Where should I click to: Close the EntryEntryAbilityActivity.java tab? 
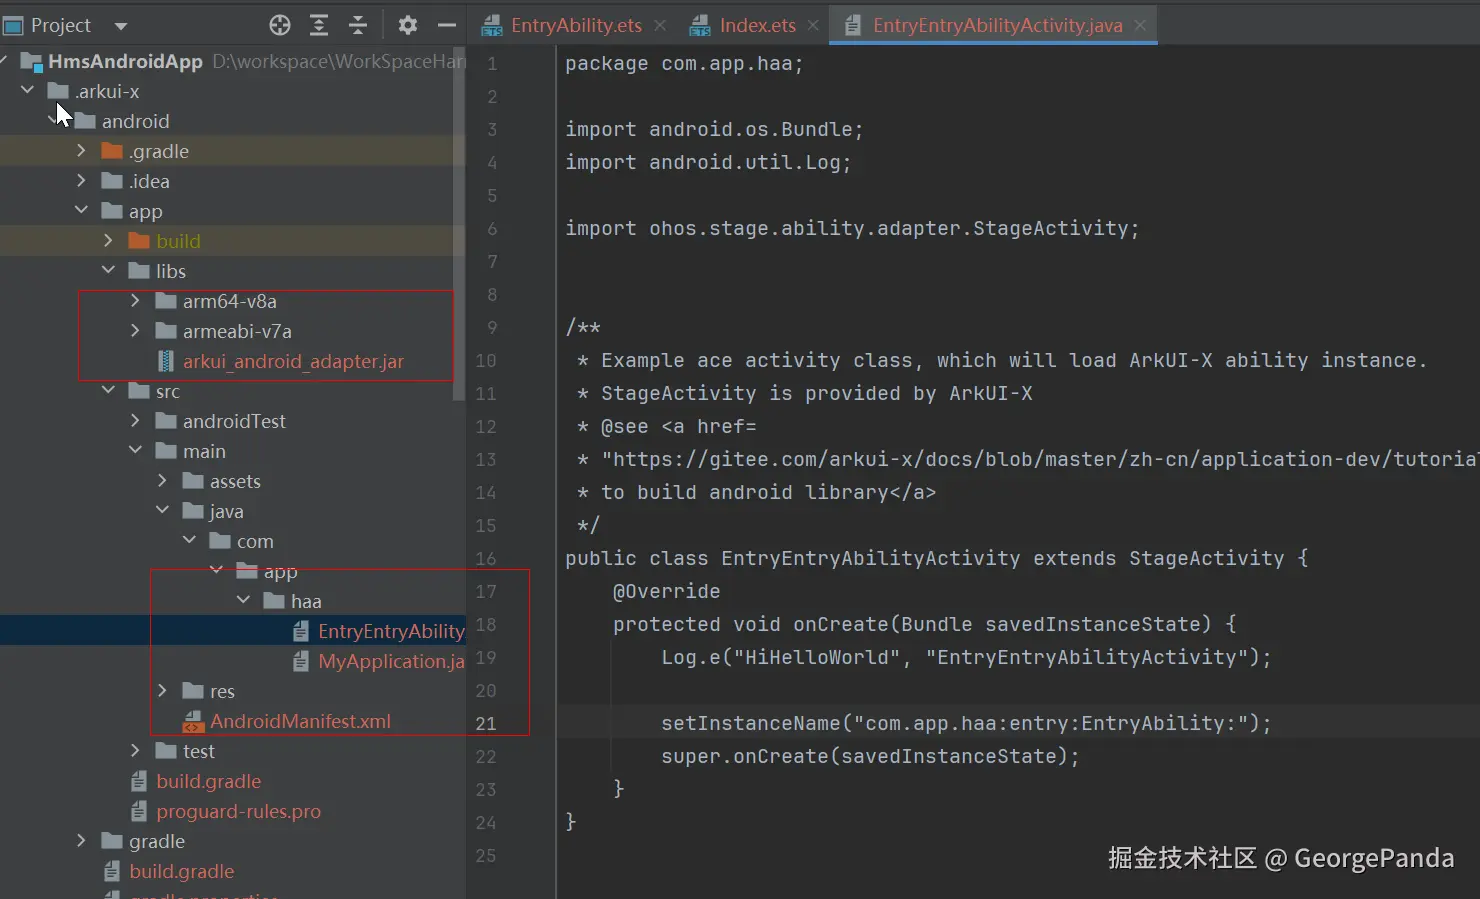[x=1140, y=26]
